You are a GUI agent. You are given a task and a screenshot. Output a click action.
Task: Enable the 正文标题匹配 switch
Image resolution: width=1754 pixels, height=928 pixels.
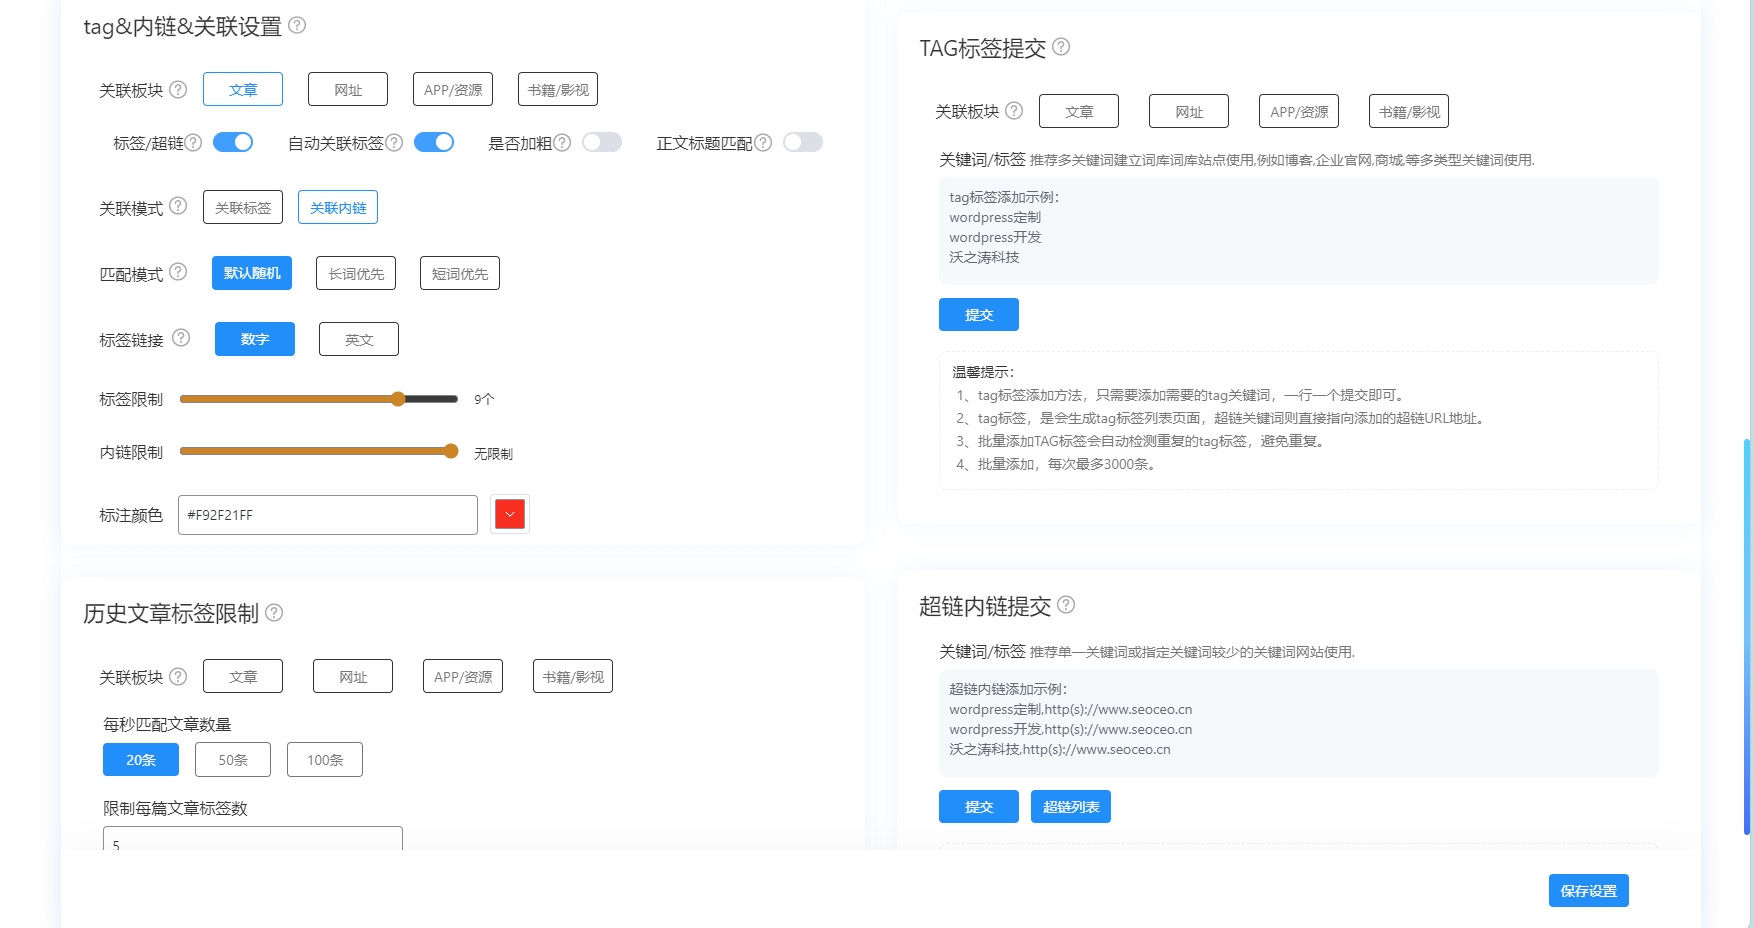pos(803,143)
